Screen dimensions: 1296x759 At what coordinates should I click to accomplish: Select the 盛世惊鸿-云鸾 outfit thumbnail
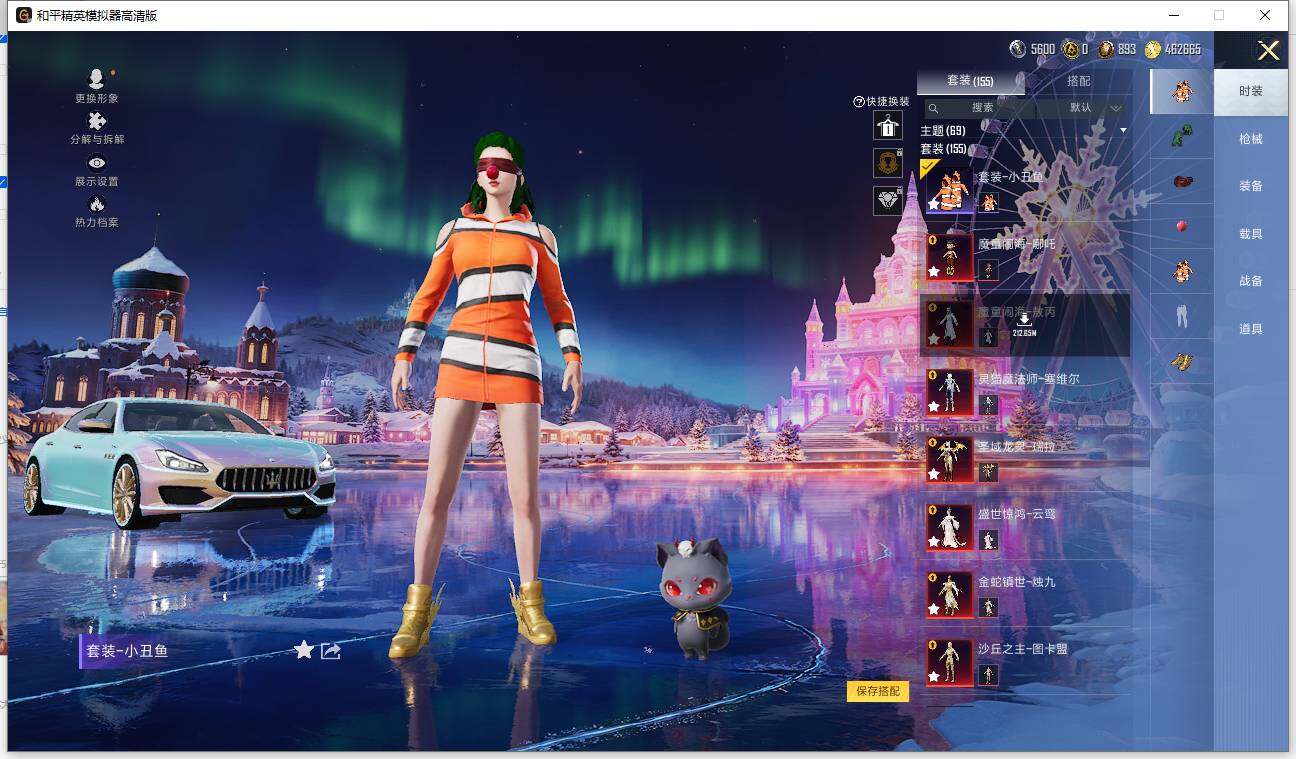[949, 527]
